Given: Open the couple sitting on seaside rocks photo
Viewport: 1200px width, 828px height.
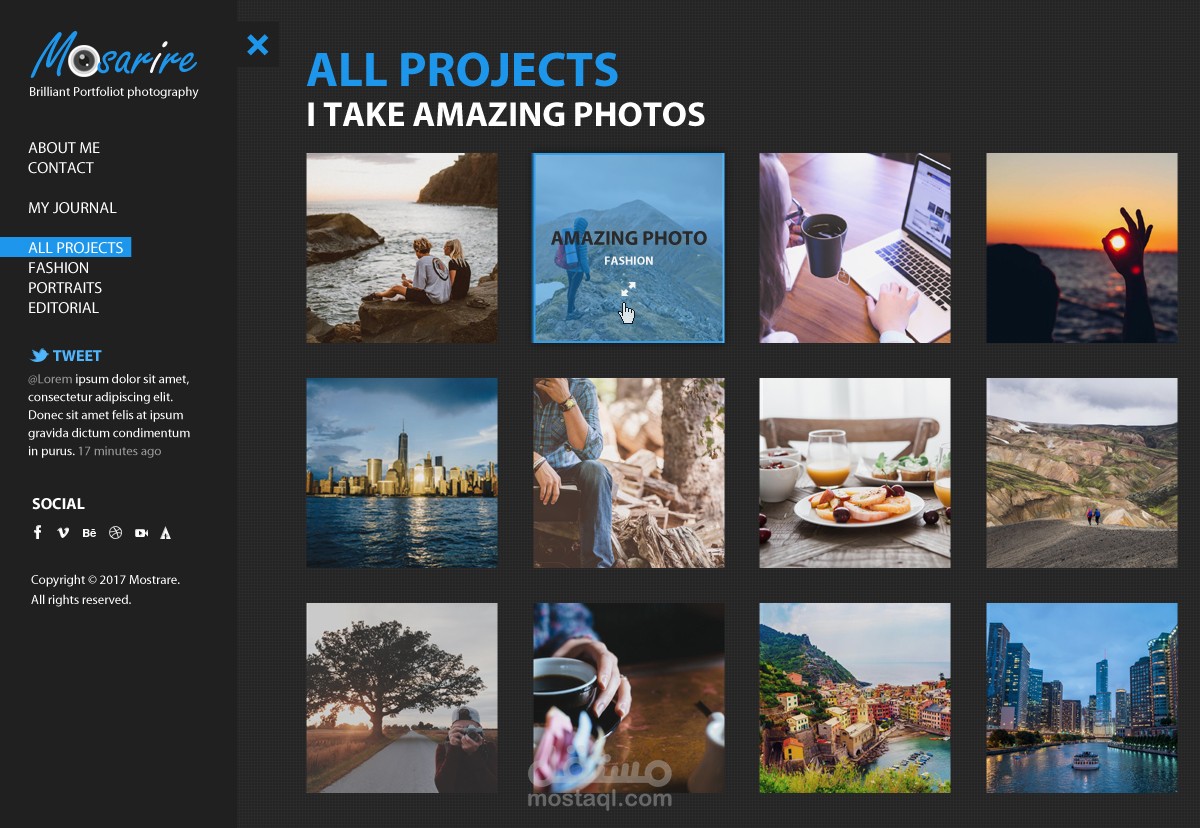Looking at the screenshot, I should (x=402, y=248).
